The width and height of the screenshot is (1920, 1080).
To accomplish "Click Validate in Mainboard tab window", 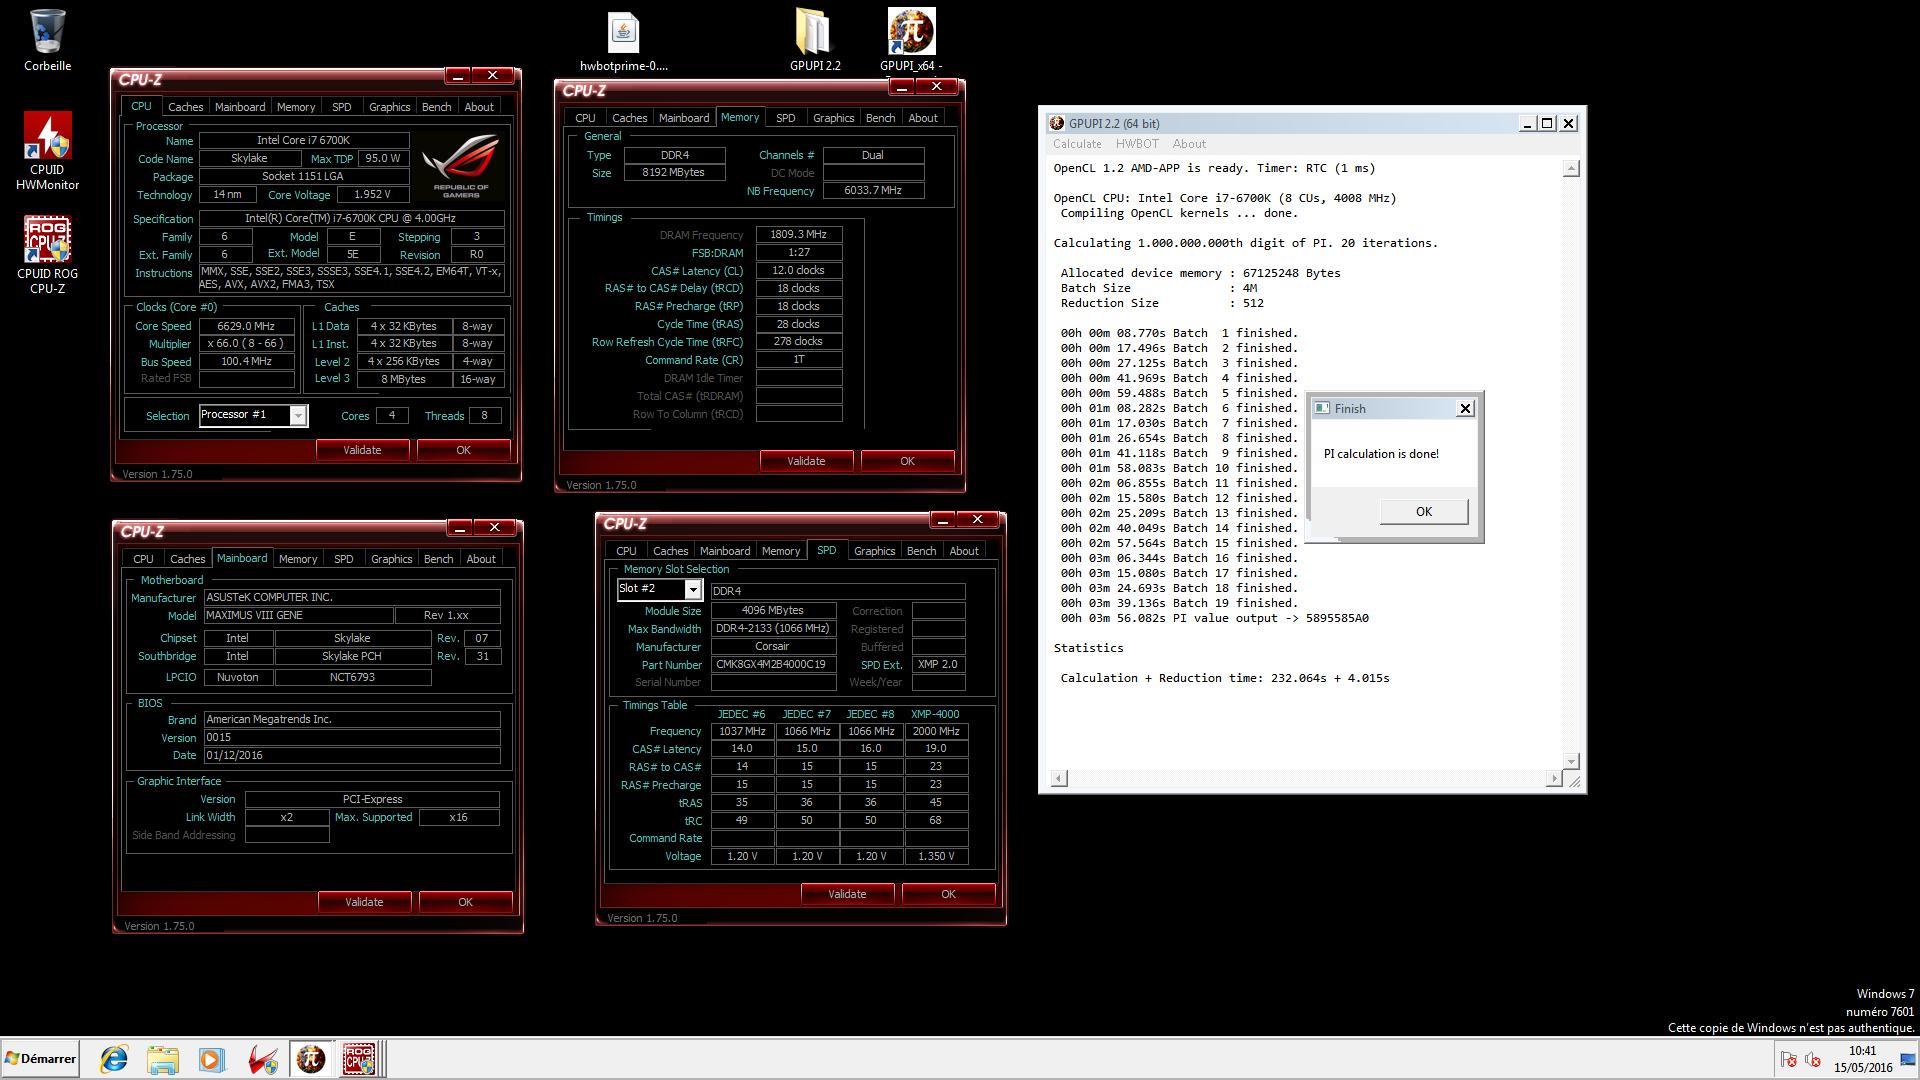I will [x=364, y=902].
